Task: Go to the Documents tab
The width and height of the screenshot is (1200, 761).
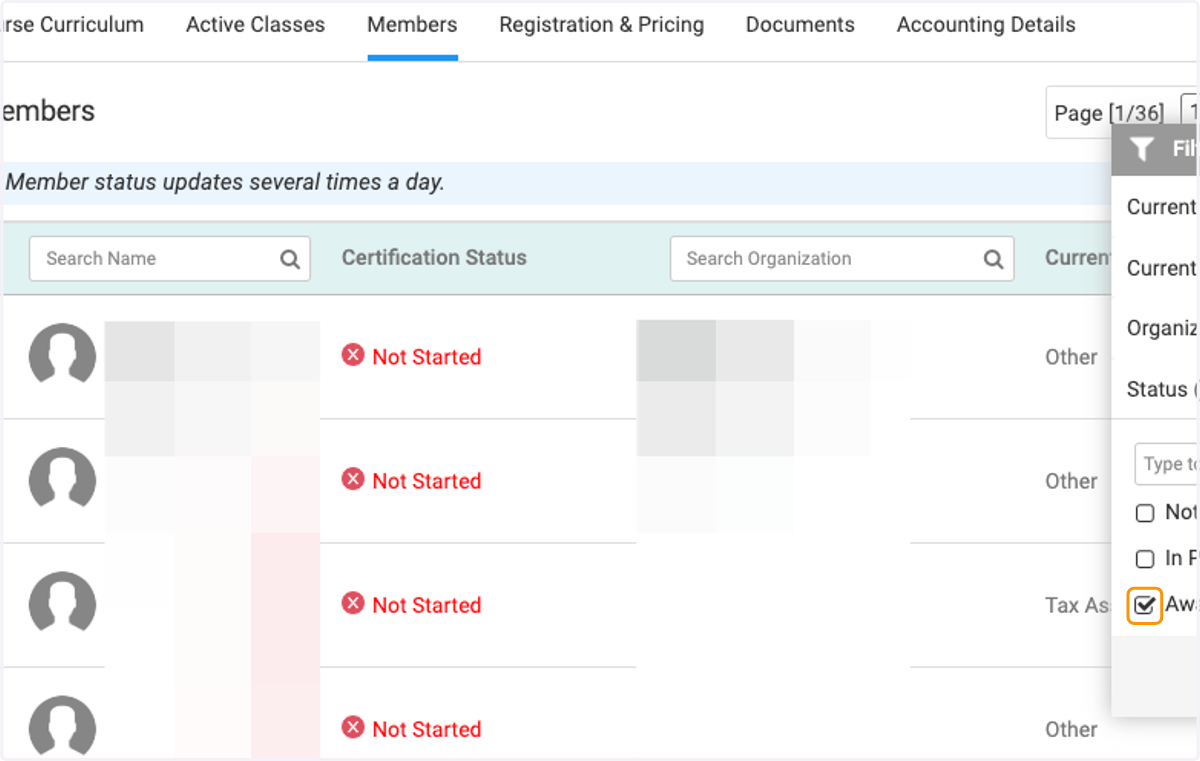Action: click(800, 25)
